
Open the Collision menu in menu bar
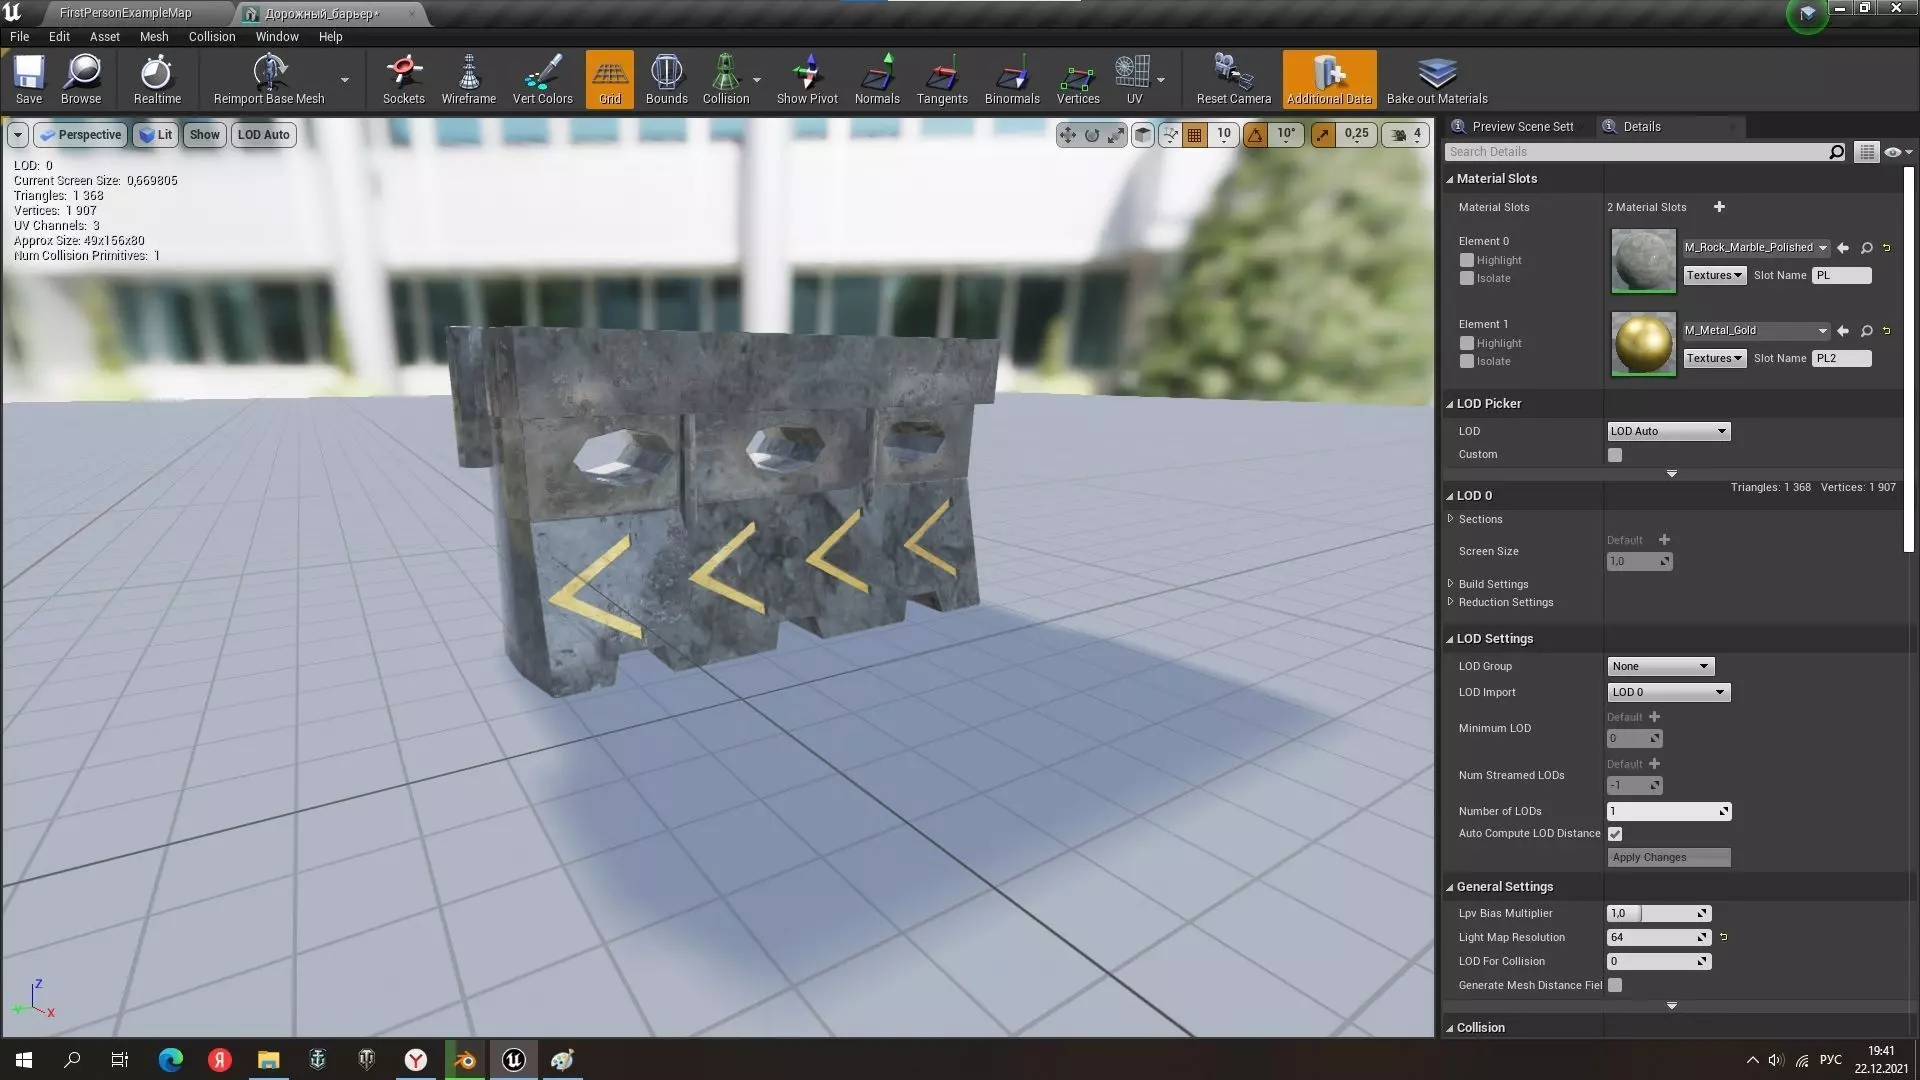211,36
